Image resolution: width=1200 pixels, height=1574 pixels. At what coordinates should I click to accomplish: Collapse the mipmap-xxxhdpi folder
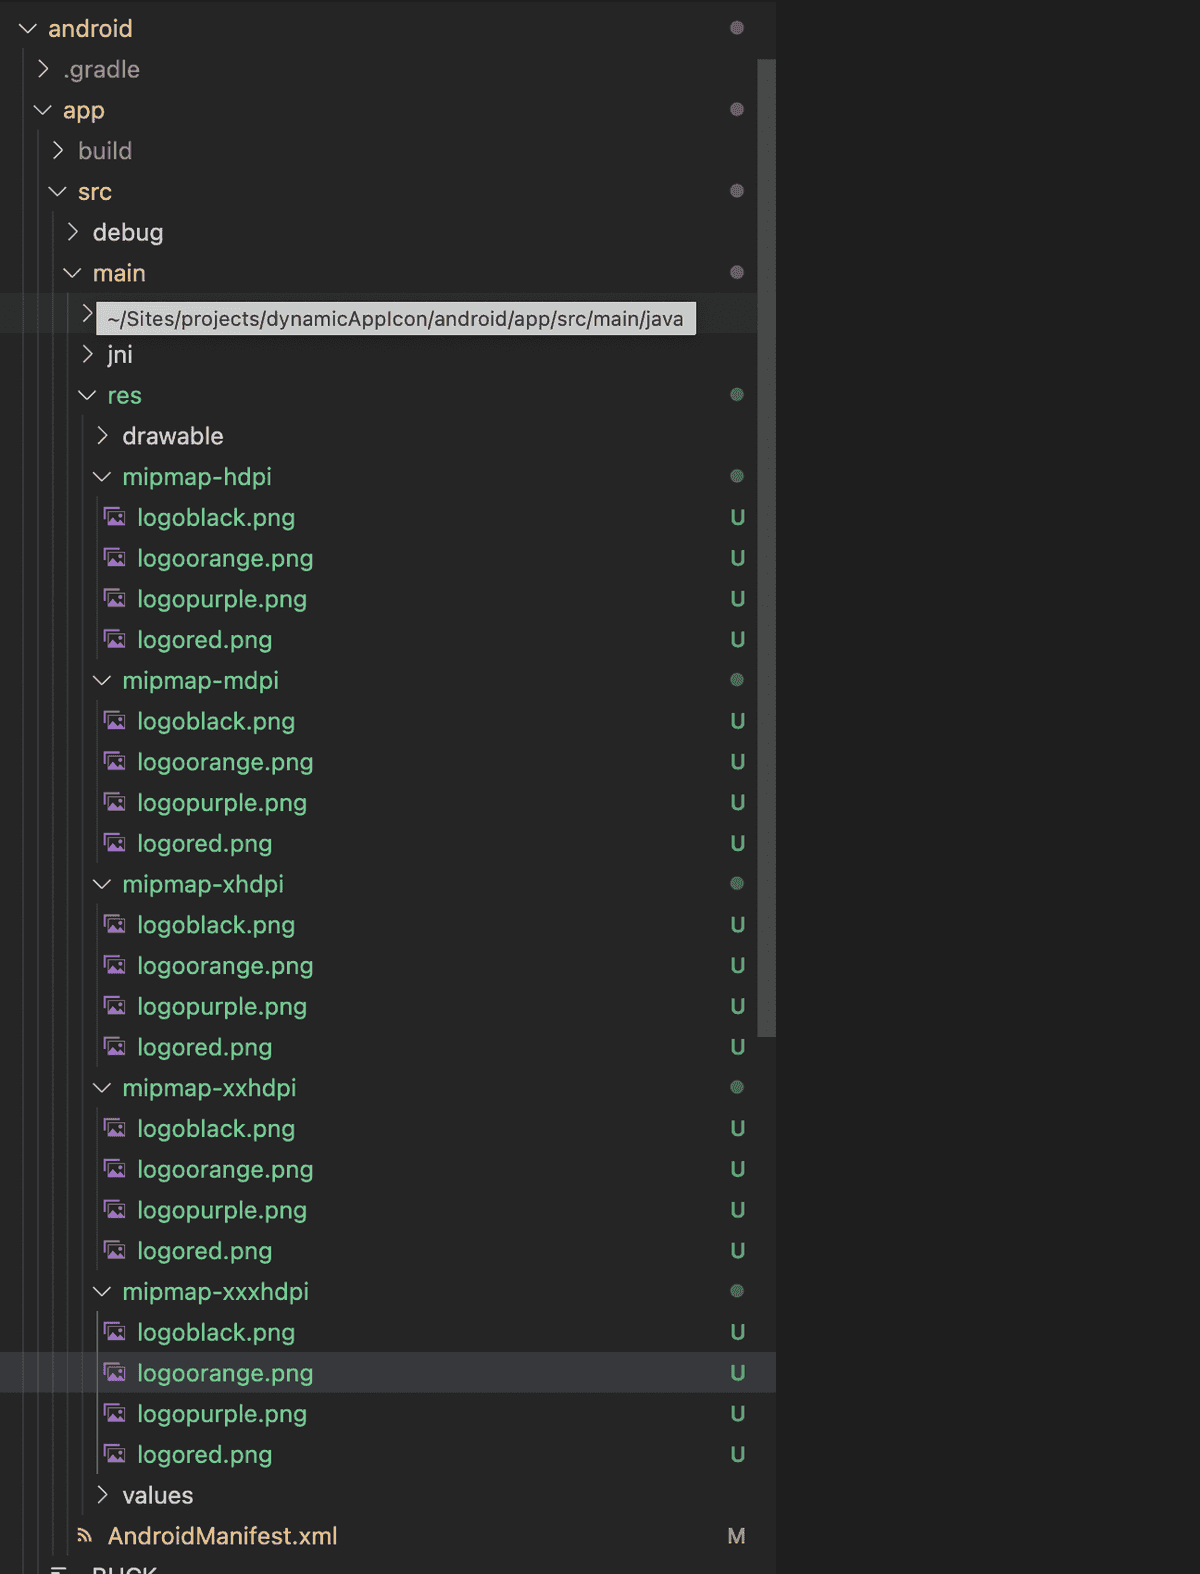(102, 1291)
